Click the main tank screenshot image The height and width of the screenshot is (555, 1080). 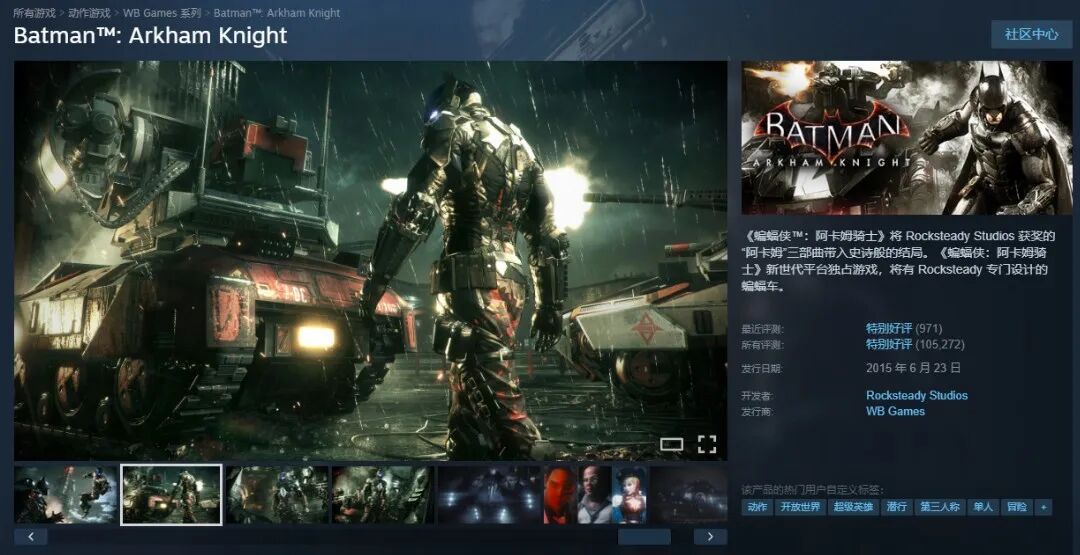click(x=371, y=260)
